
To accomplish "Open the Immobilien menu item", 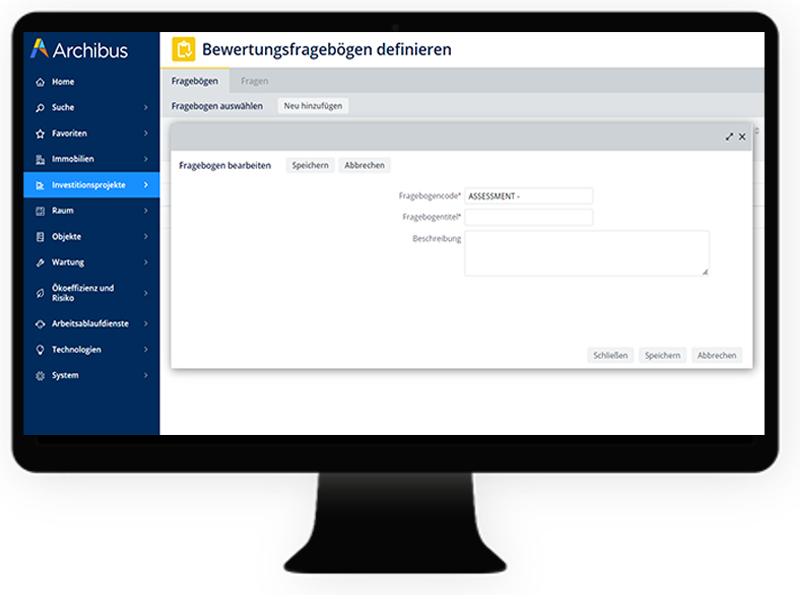I will [x=91, y=159].
